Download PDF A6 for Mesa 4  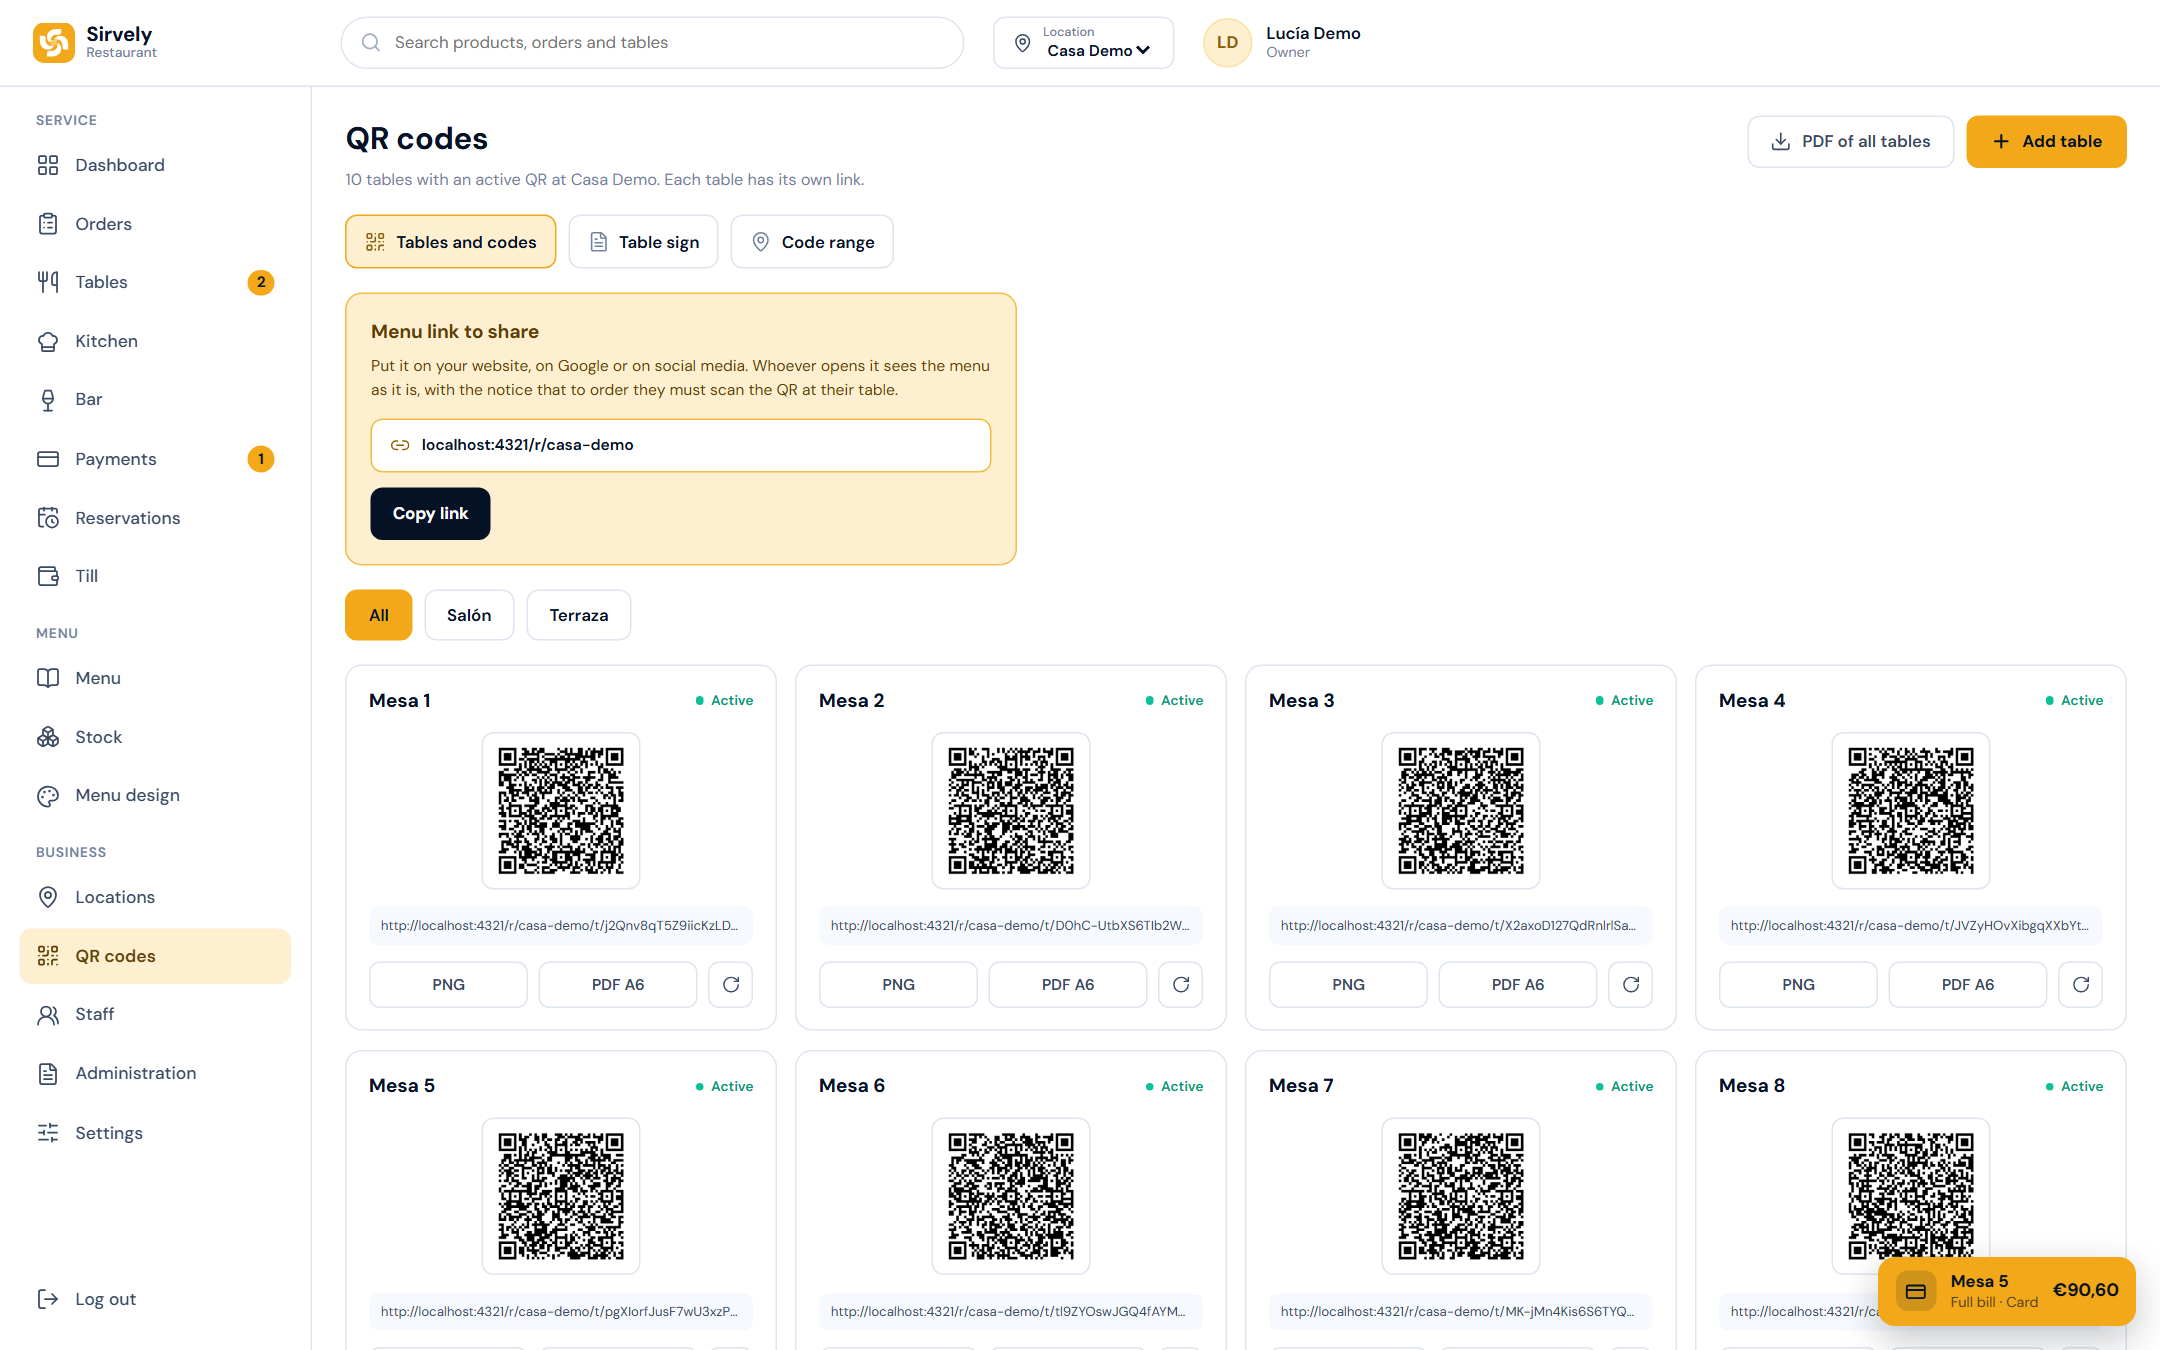click(x=1968, y=985)
